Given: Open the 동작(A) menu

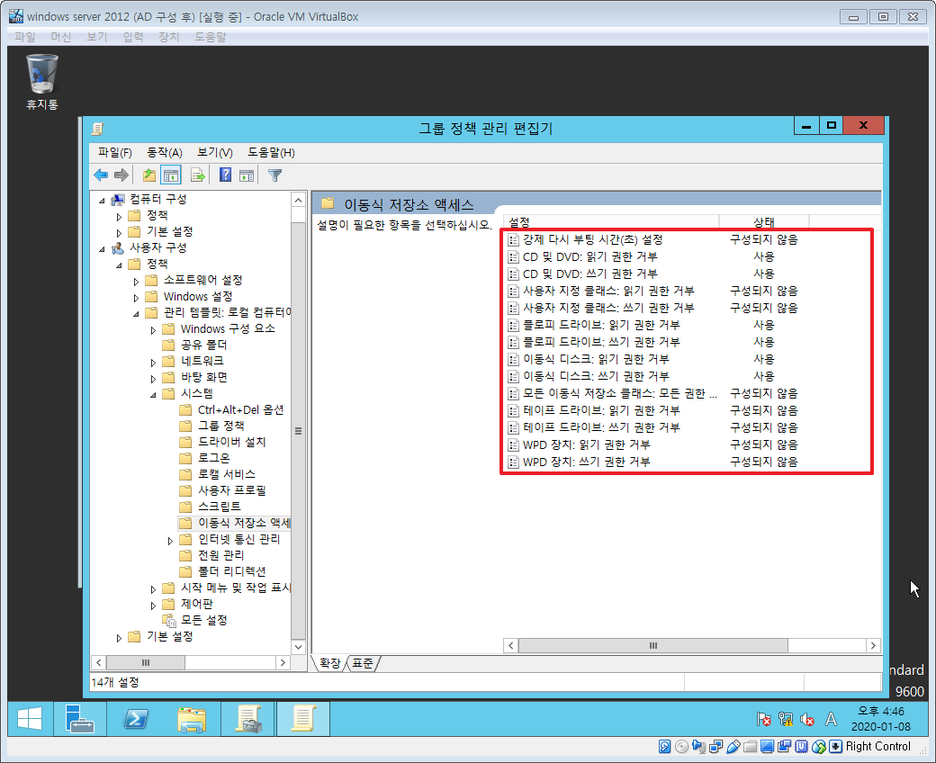Looking at the screenshot, I should (x=165, y=153).
